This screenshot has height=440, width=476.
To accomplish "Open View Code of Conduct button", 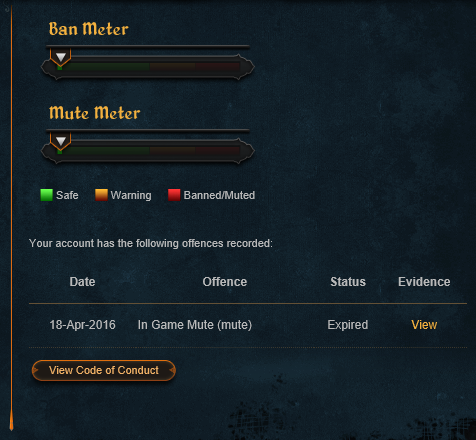I will (x=104, y=370).
